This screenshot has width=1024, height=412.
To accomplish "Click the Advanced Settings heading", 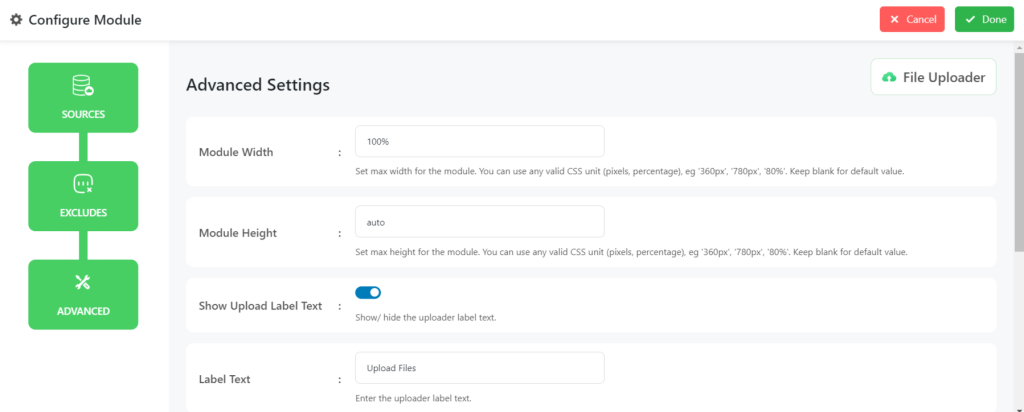I will click(258, 85).
